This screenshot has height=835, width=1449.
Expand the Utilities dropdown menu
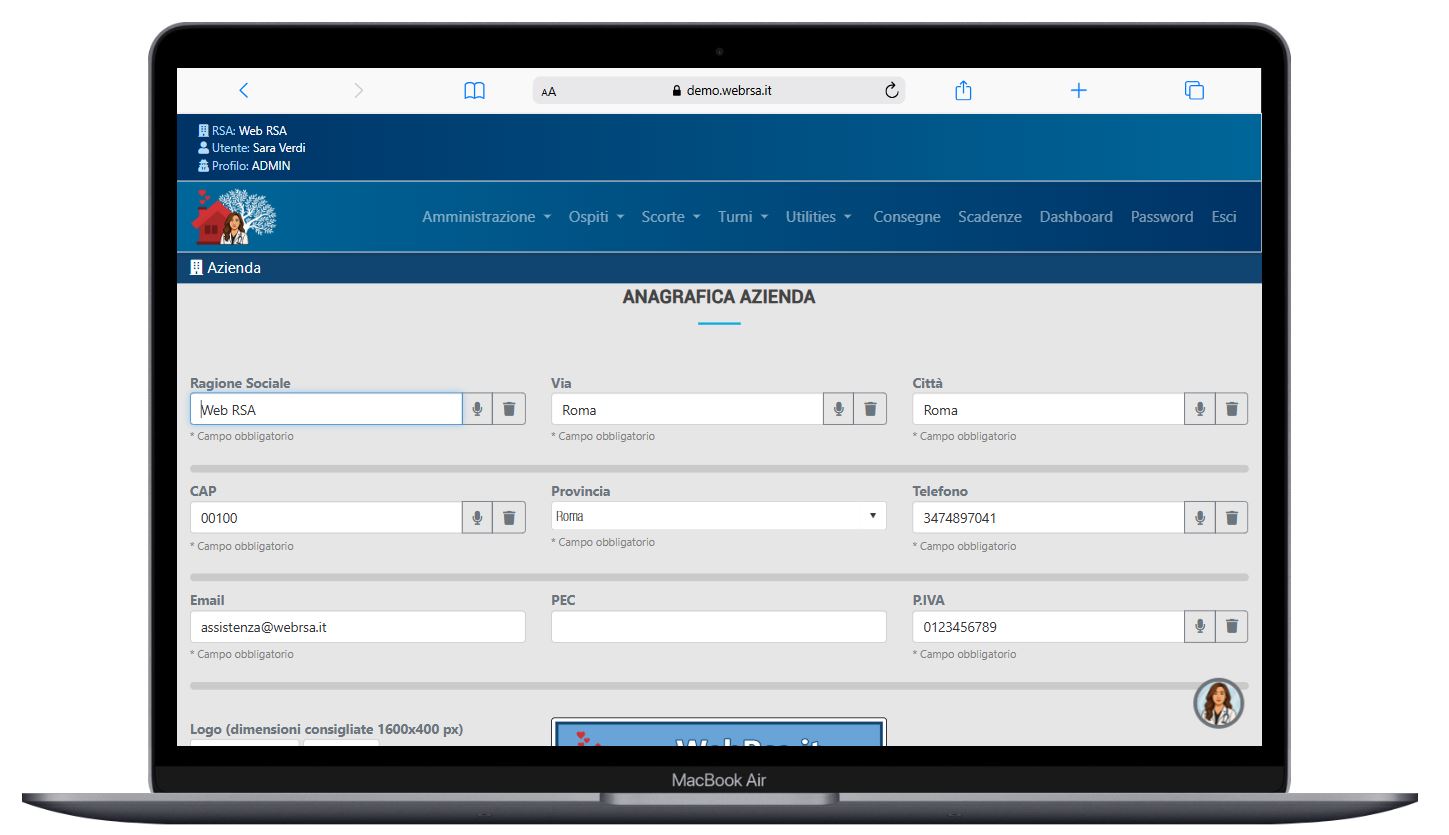(x=818, y=217)
